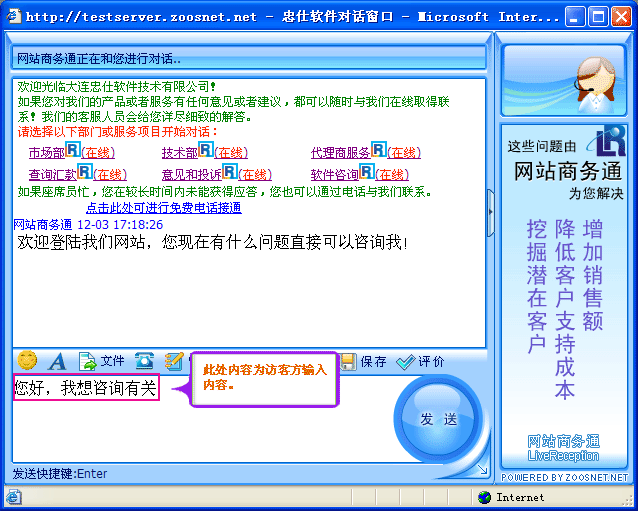Click 文件 label in toolbar
Image resolution: width=638 pixels, height=511 pixels.
tap(113, 361)
